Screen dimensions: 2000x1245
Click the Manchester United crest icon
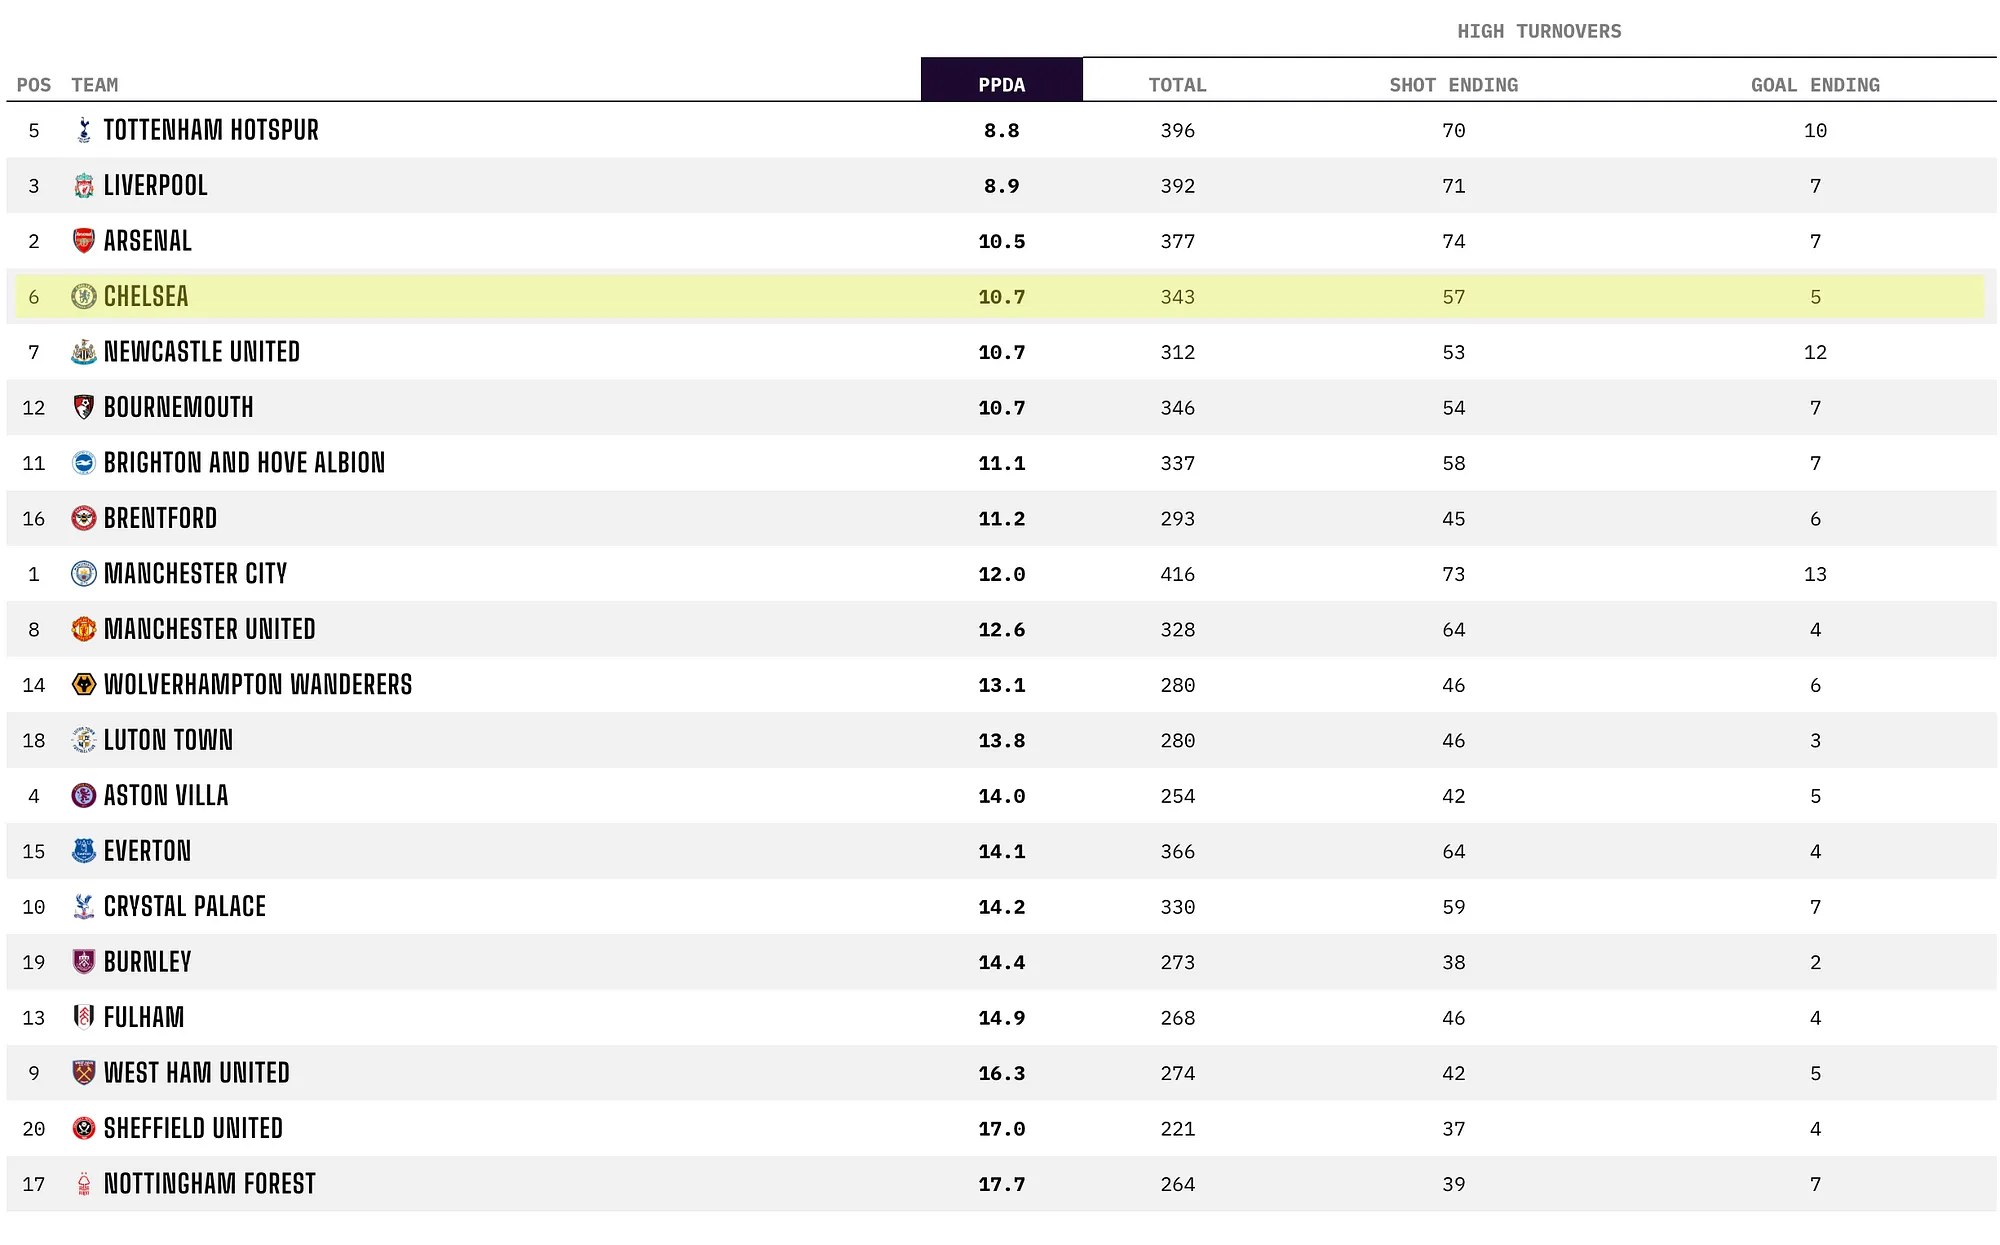[84, 629]
